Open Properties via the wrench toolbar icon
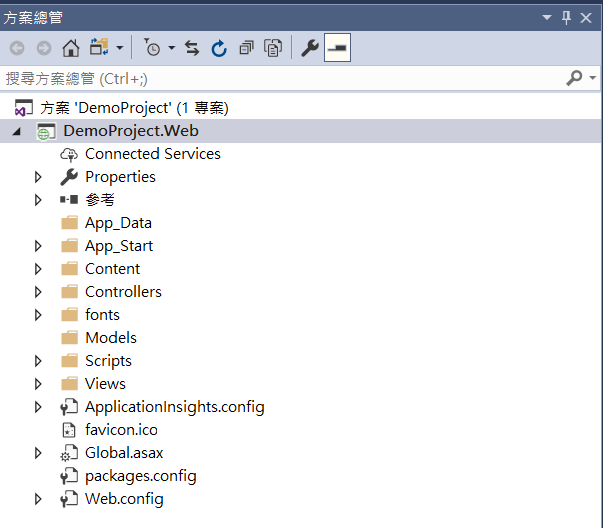The height and width of the screenshot is (528, 603). pyautogui.click(x=310, y=48)
